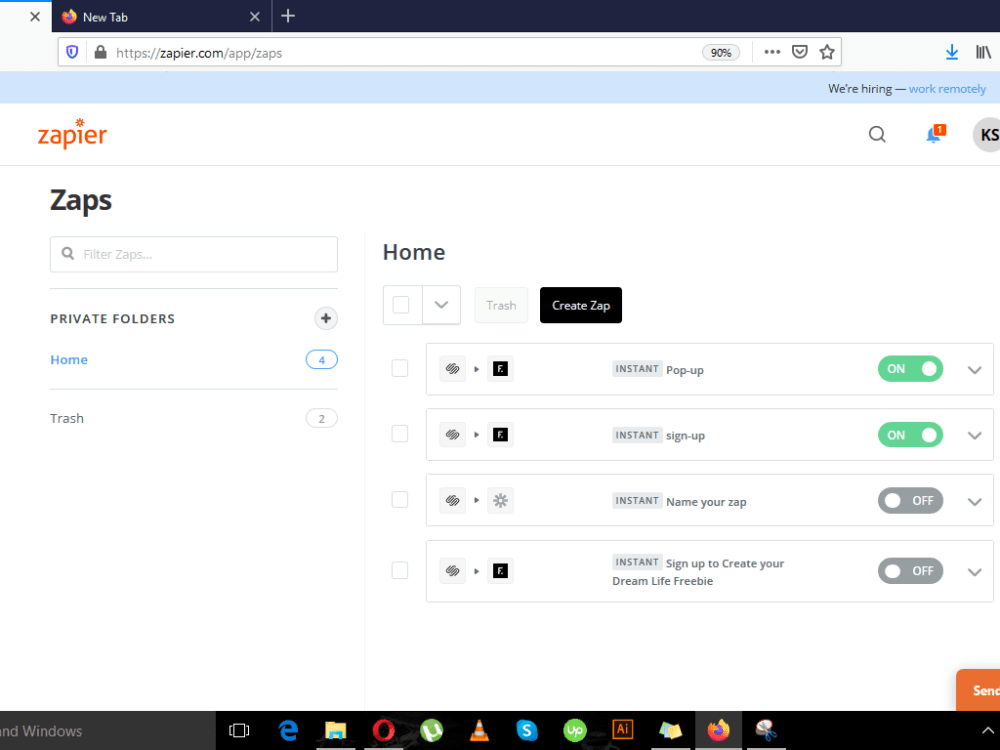This screenshot has width=1000, height=750.
Task: Click the padlock site info icon
Action: [100, 52]
